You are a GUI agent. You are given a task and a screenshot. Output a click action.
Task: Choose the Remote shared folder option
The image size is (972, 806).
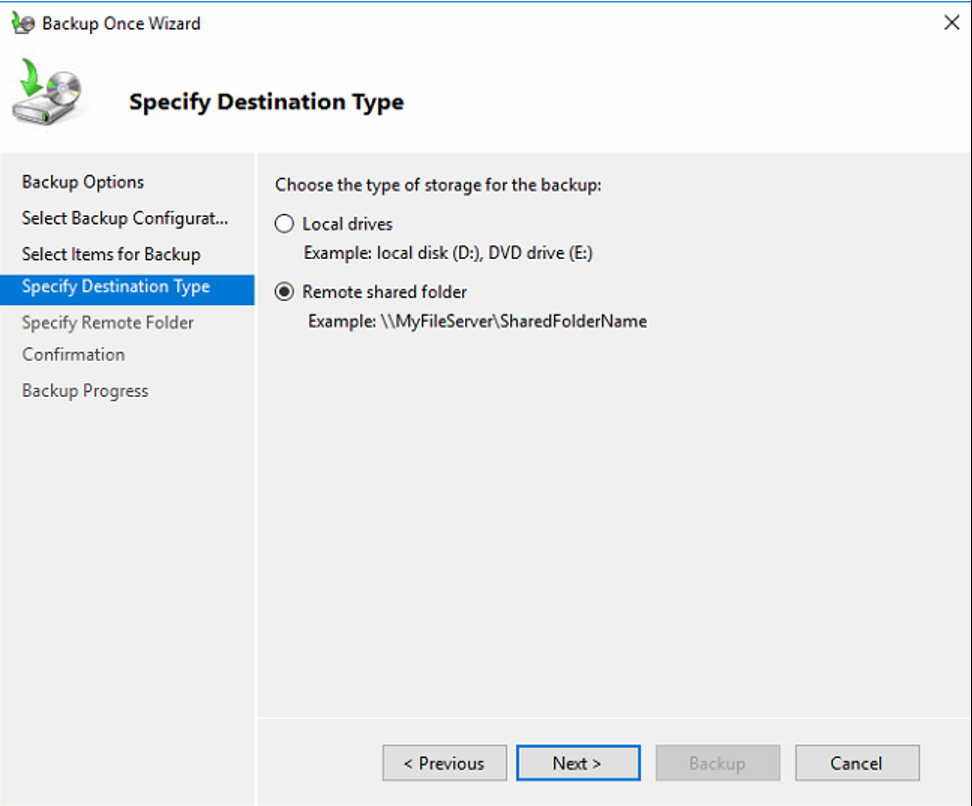click(285, 292)
